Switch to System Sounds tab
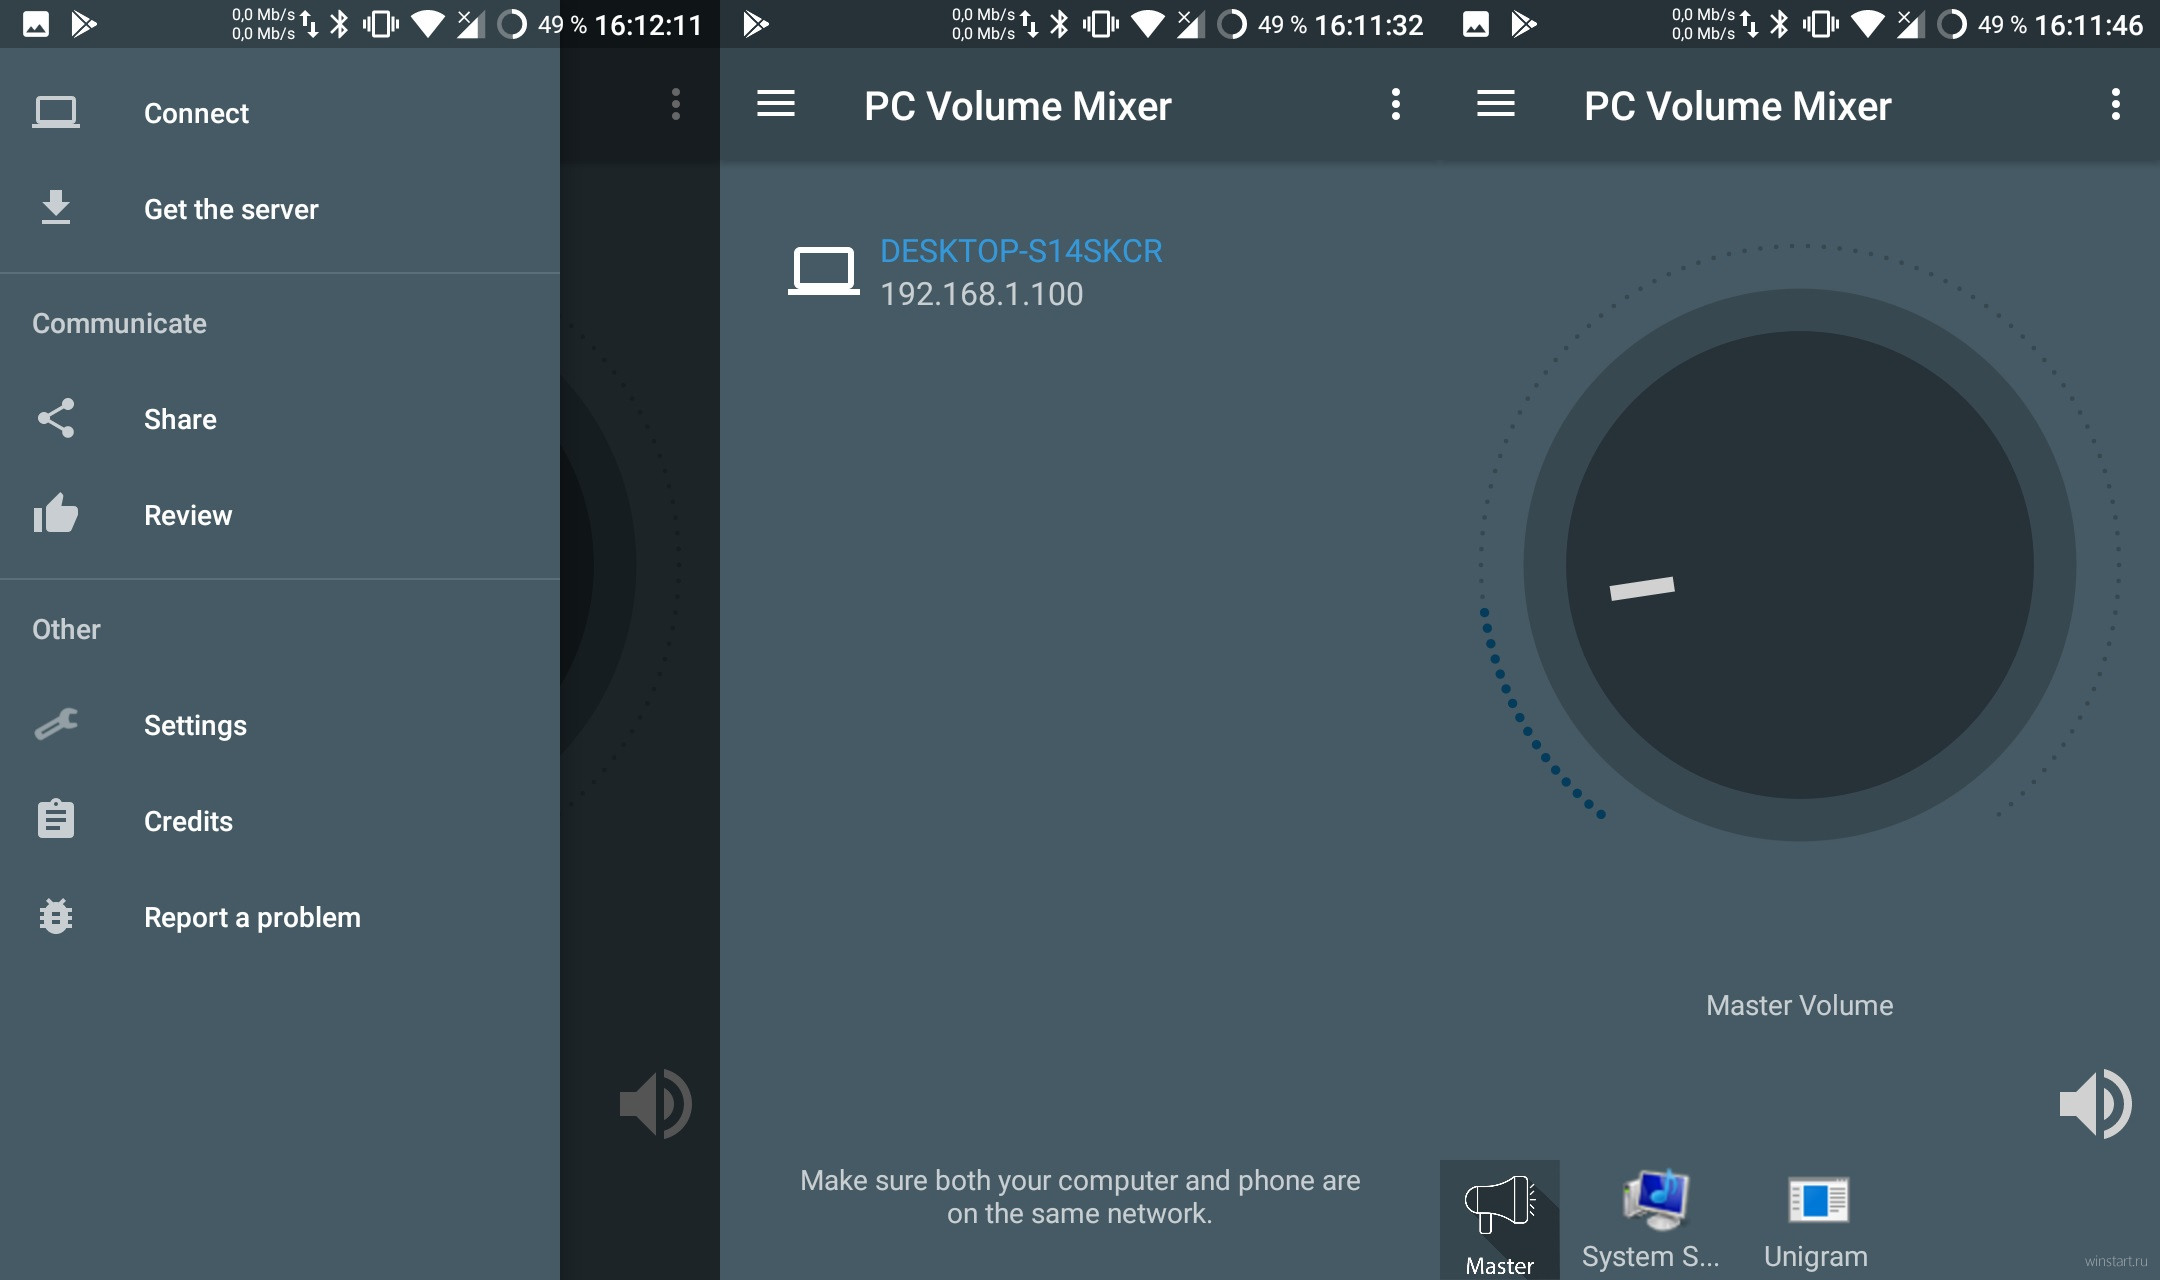The width and height of the screenshot is (2160, 1280). pyautogui.click(x=1650, y=1220)
